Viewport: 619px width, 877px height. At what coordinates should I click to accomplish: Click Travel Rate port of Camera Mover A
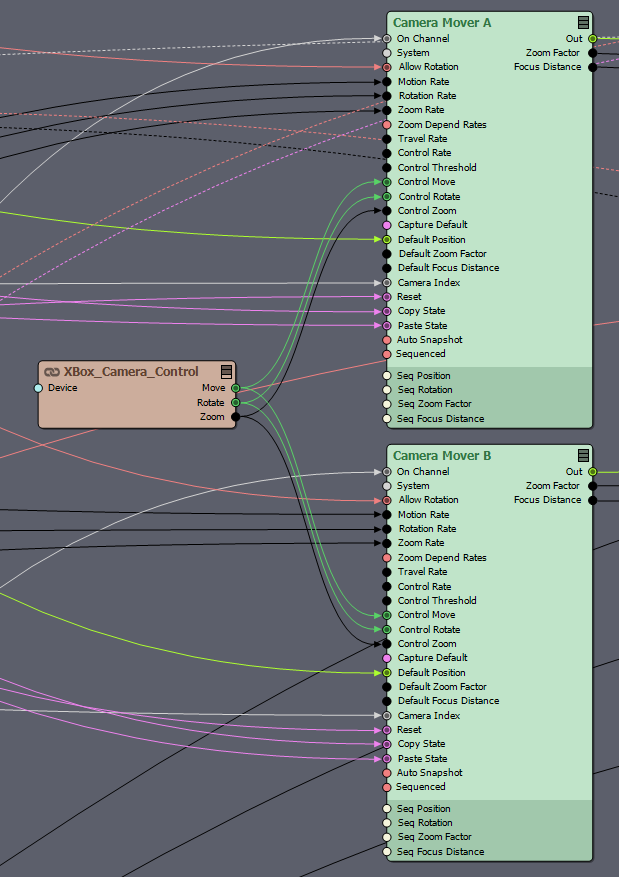click(x=386, y=139)
